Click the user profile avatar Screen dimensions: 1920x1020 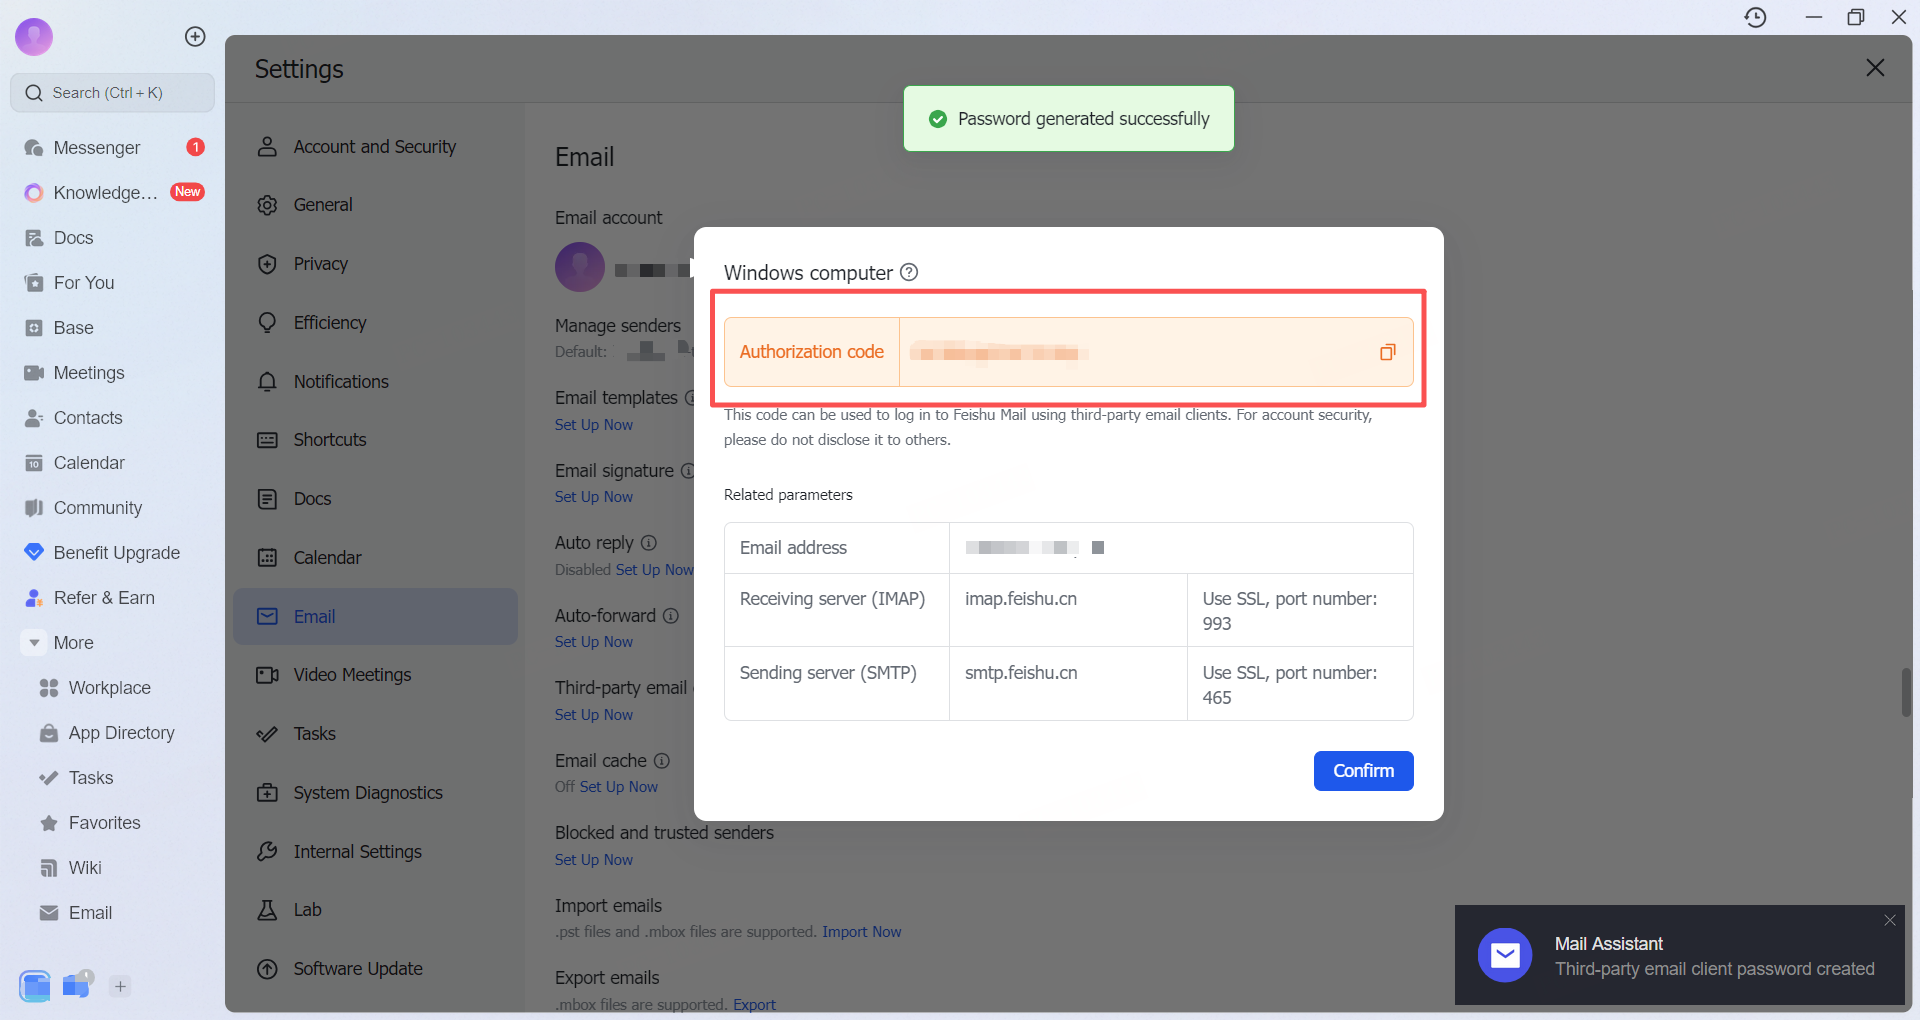point(34,37)
